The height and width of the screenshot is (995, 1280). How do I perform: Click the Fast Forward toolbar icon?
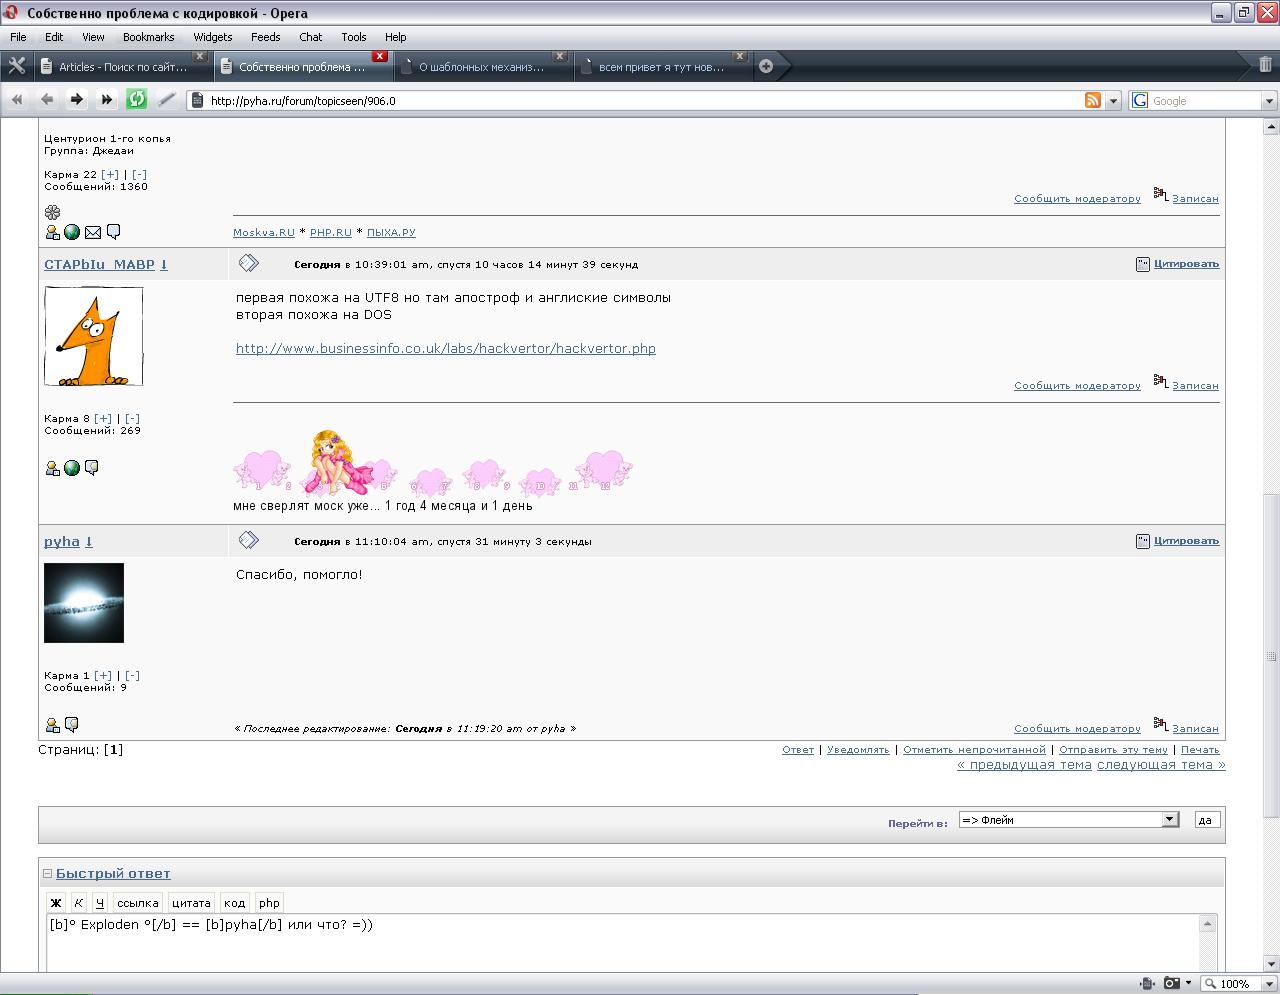[107, 99]
